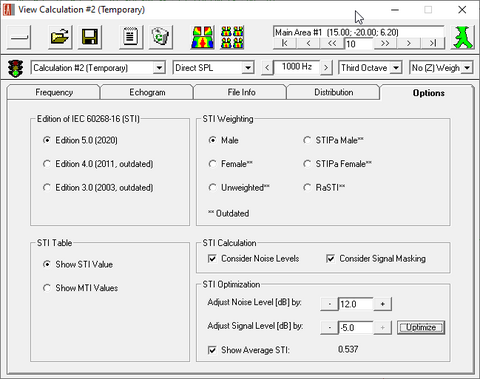Decrease frequency with left arrow beside 1000 Hz

coord(267,68)
